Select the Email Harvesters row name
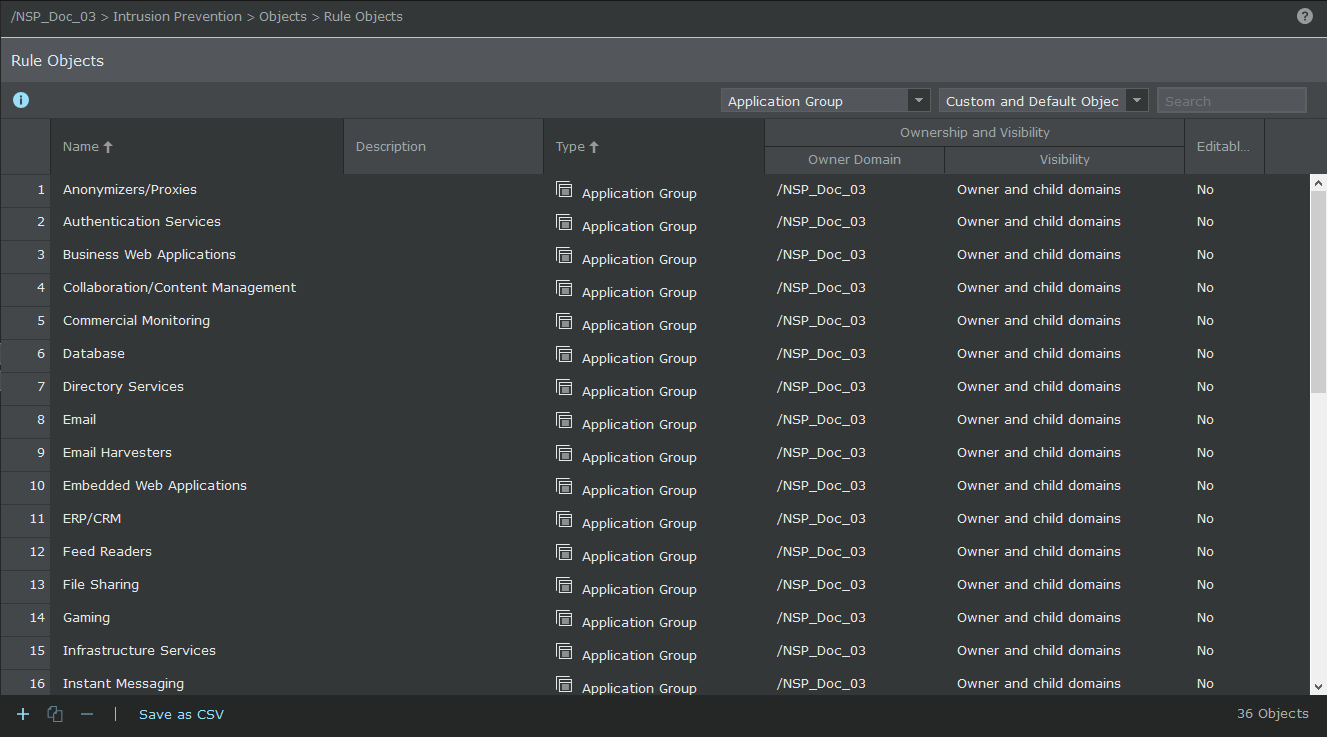The image size is (1327, 737). click(117, 453)
